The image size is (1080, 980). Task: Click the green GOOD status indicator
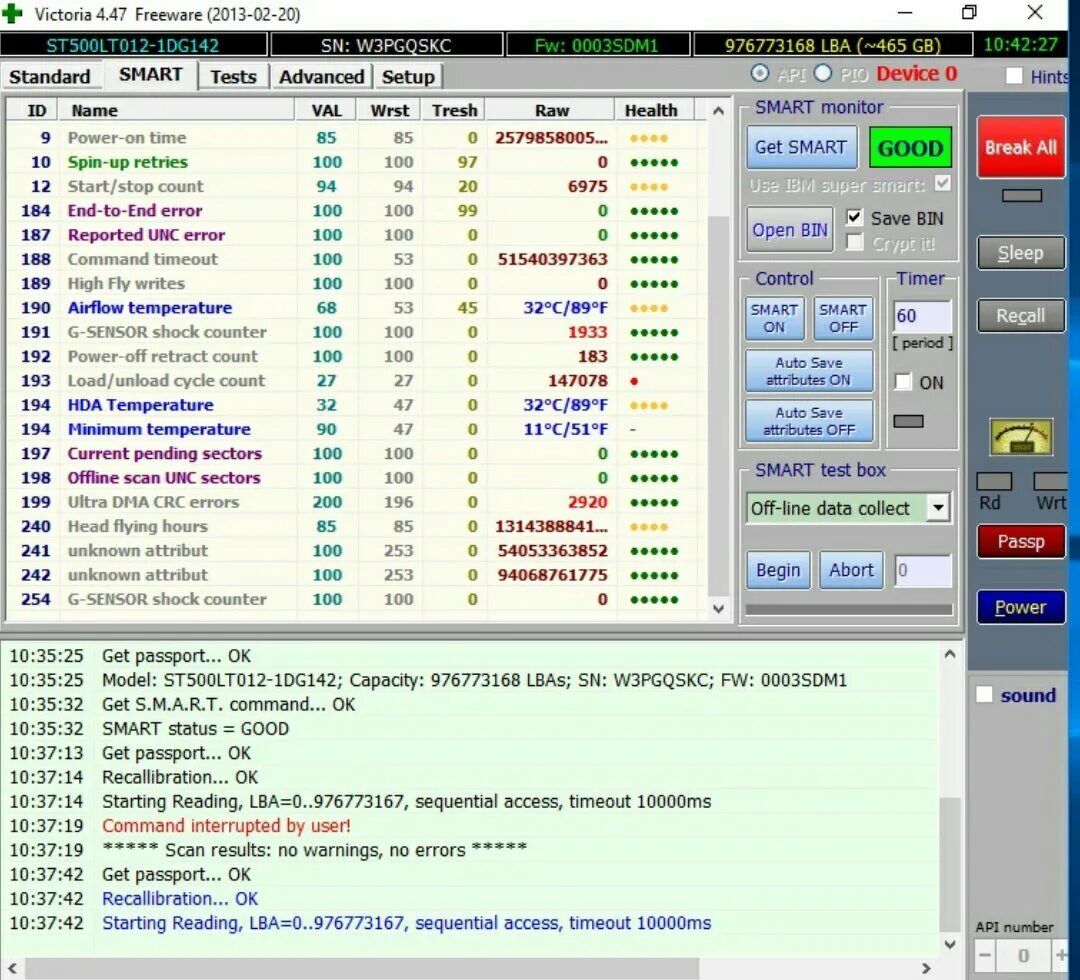910,147
